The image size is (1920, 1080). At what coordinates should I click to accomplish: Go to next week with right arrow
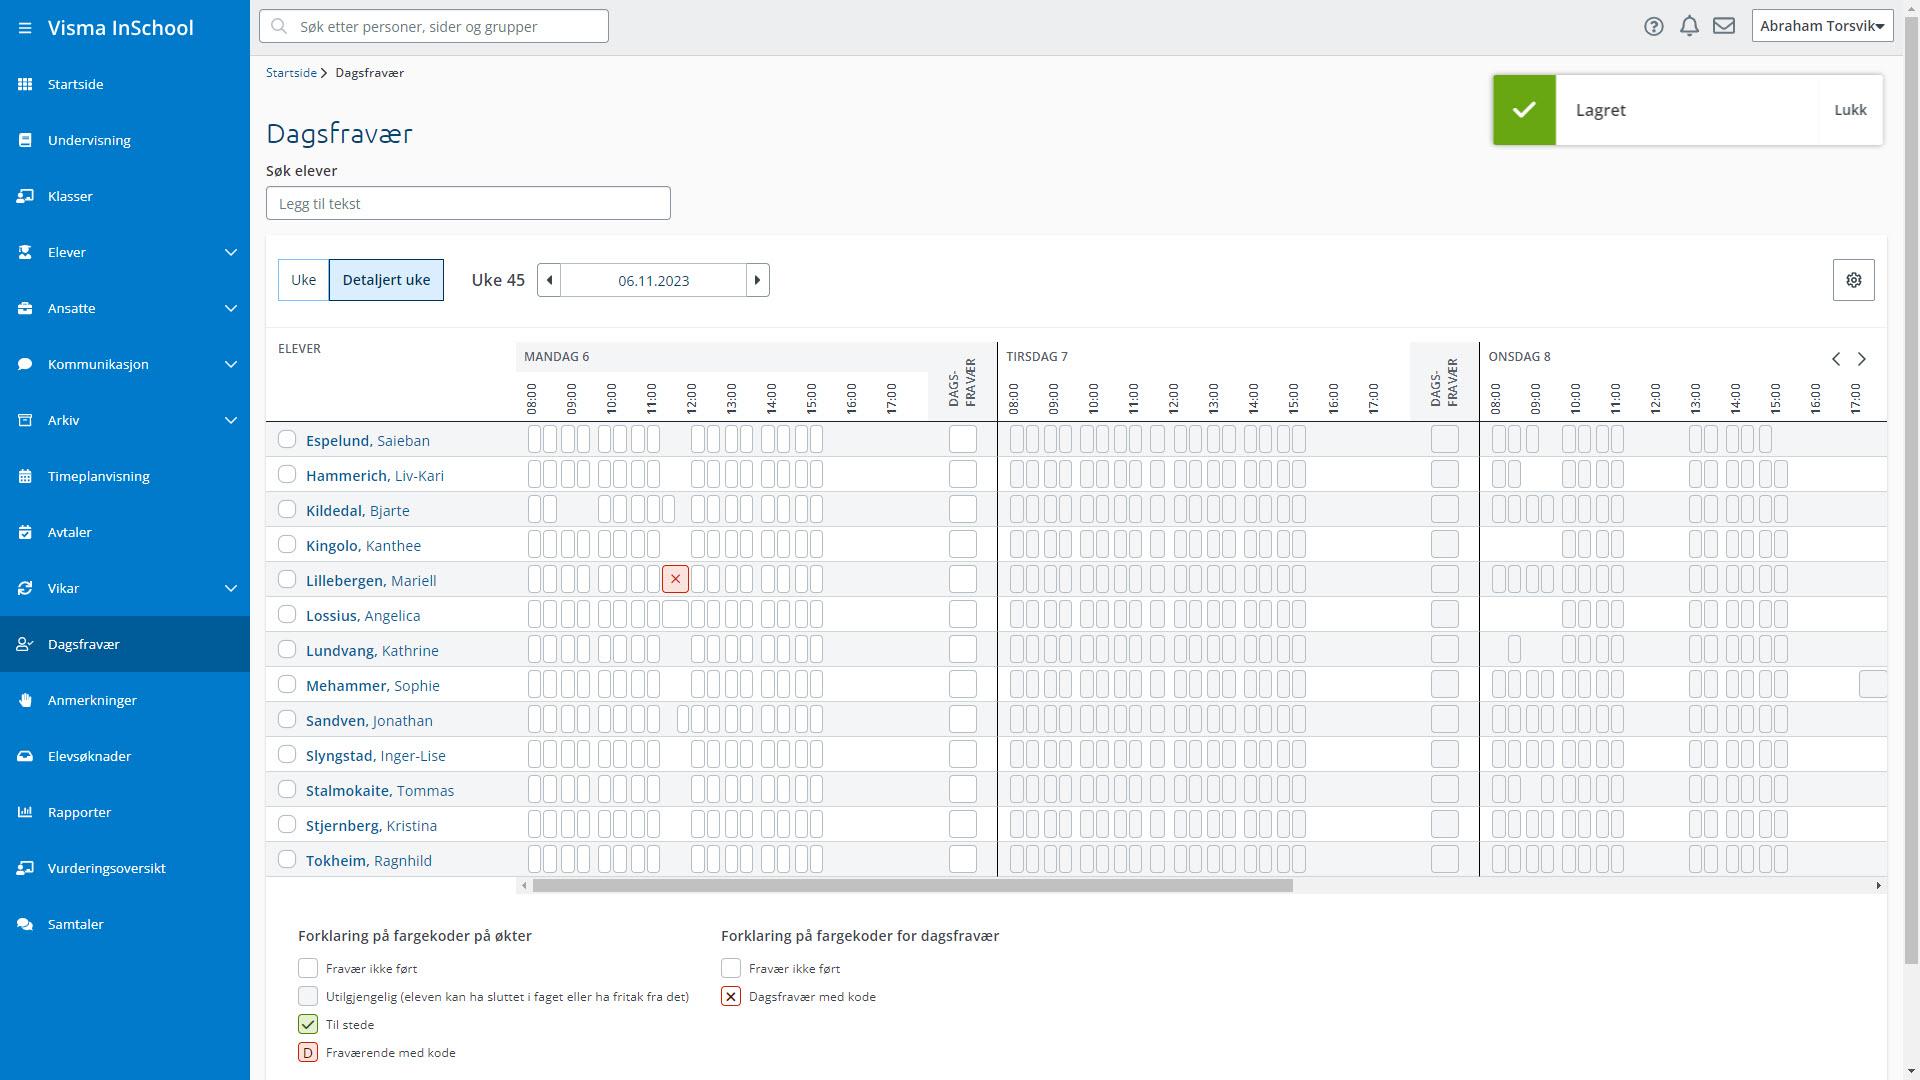[758, 280]
